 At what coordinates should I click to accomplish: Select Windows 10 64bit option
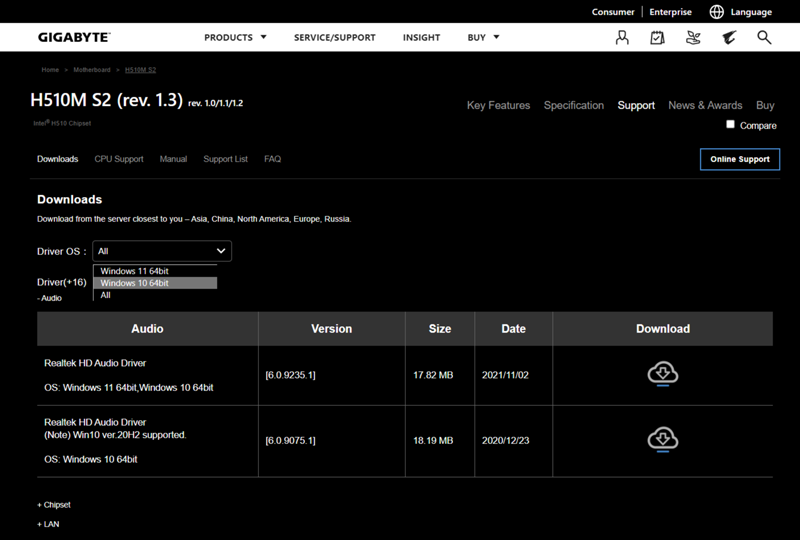coord(156,283)
